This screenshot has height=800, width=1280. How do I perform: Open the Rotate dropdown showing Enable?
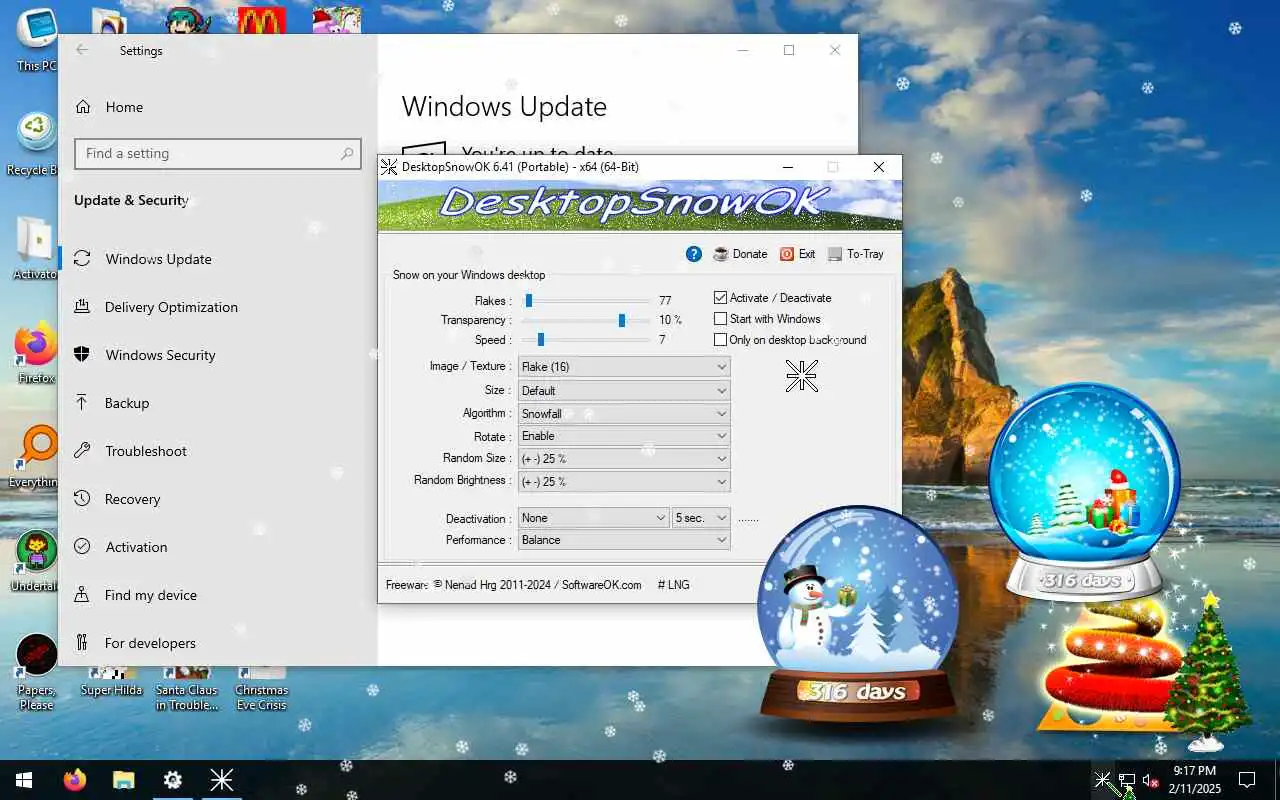coord(624,436)
